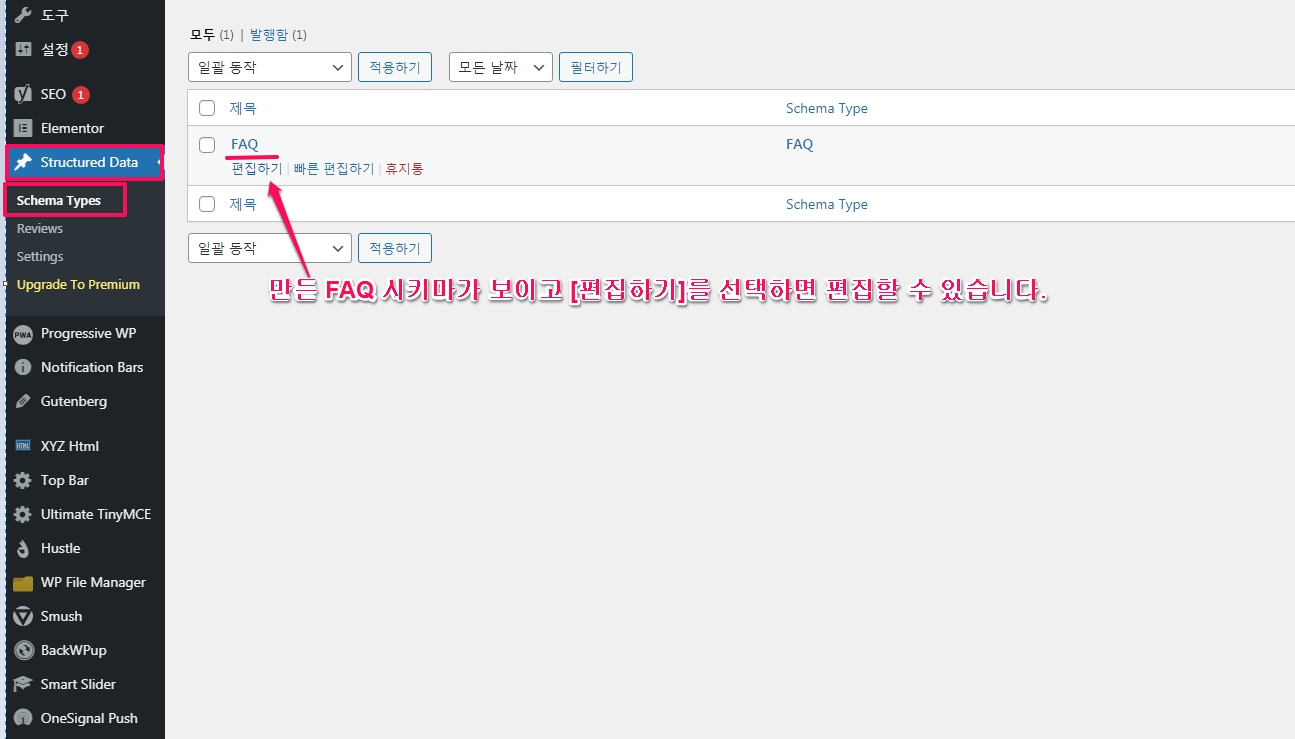The height and width of the screenshot is (739, 1295).
Task: Click 빠른 편집하기 under the FAQ row
Action: tap(334, 169)
